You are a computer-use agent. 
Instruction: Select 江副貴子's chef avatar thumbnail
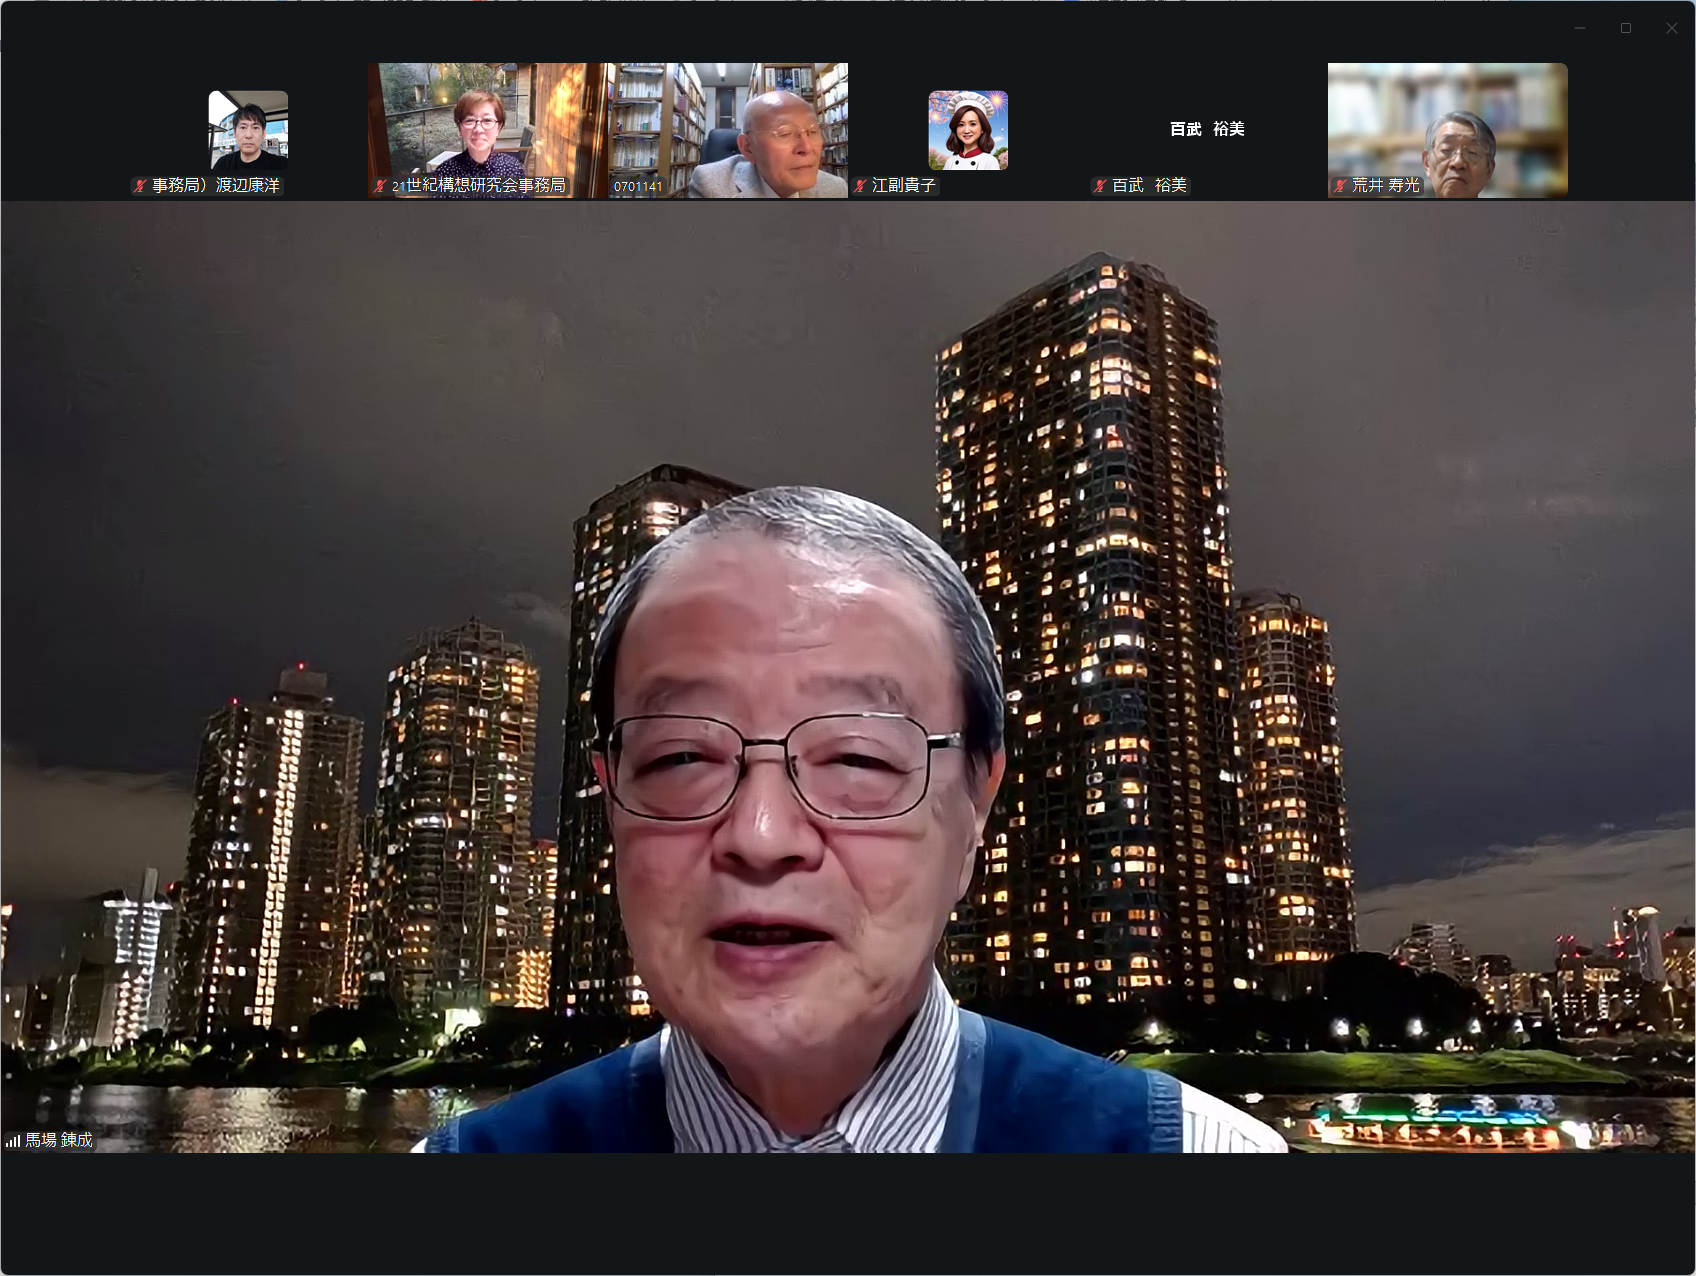pos(967,130)
